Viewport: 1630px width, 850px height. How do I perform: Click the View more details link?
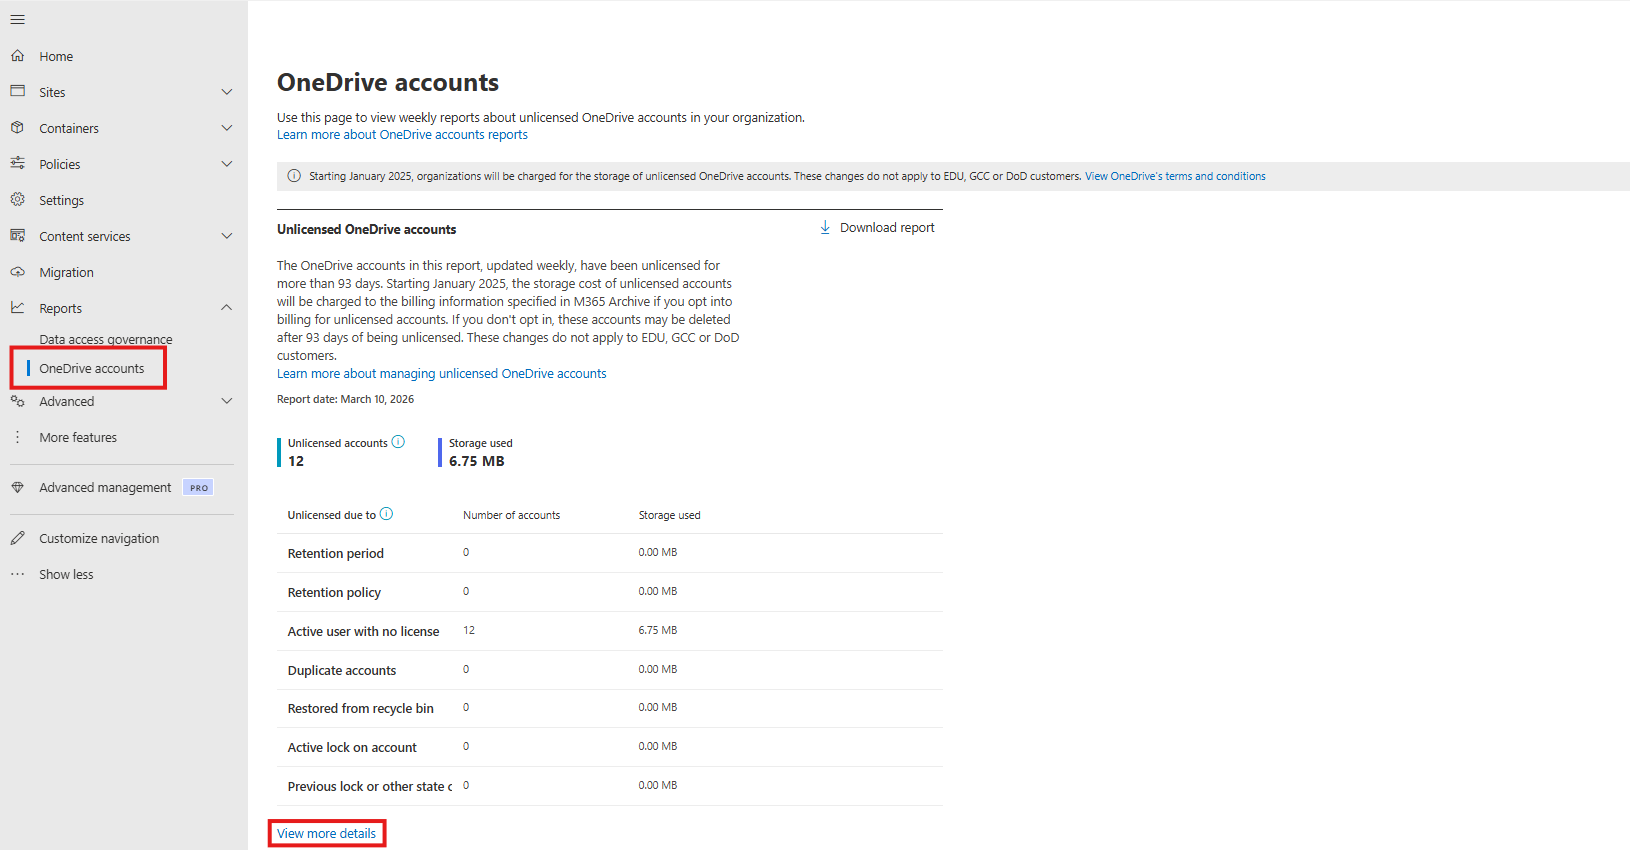(326, 833)
